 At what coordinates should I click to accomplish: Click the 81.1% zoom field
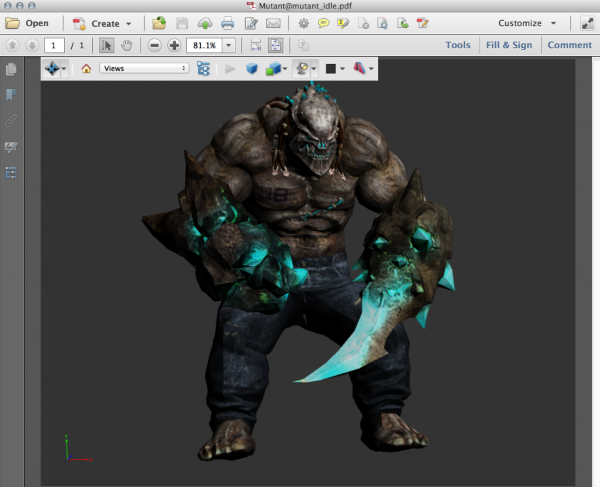[204, 46]
